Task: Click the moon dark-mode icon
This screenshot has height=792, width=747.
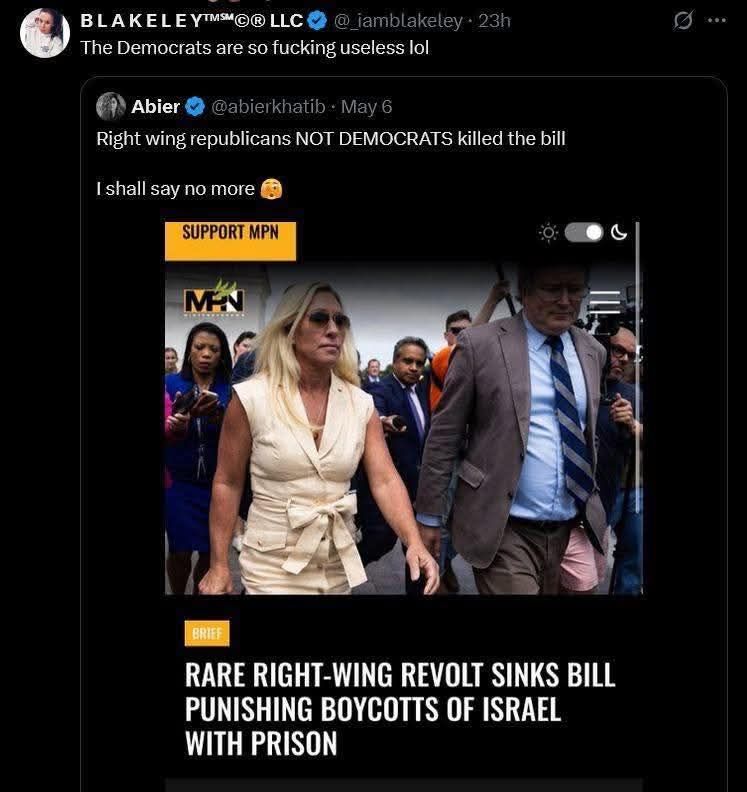Action: point(619,233)
